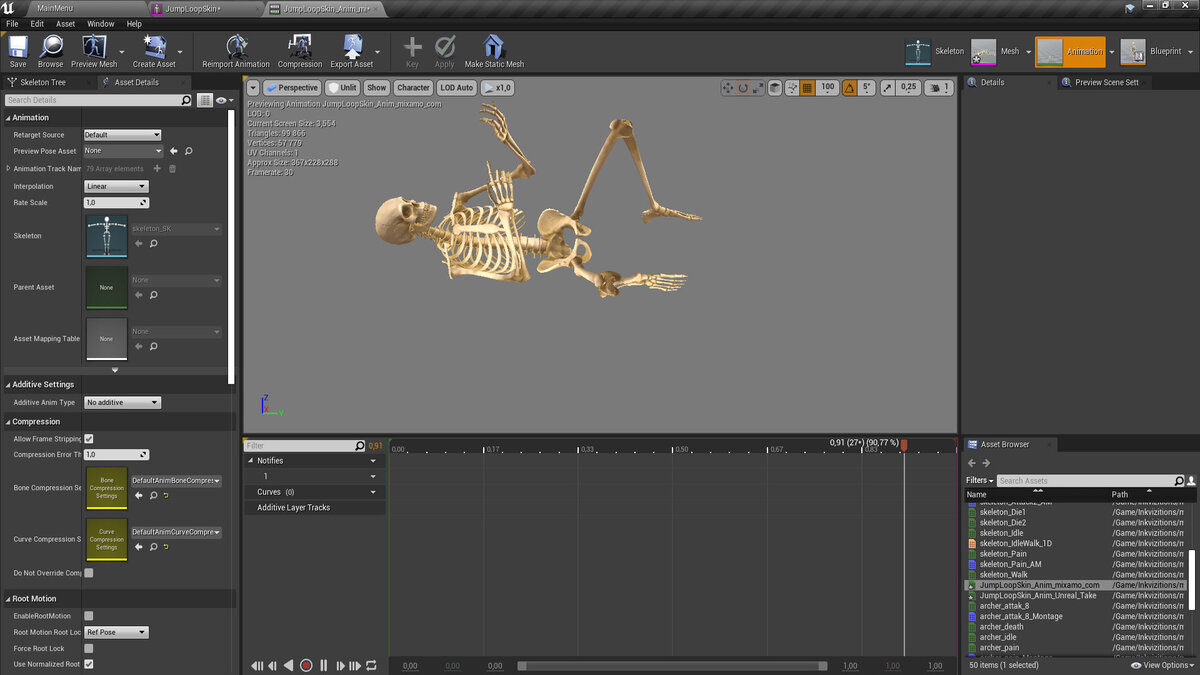This screenshot has width=1200, height=675.
Task: Toggle the Force Root Lock checkbox
Action: 89,648
